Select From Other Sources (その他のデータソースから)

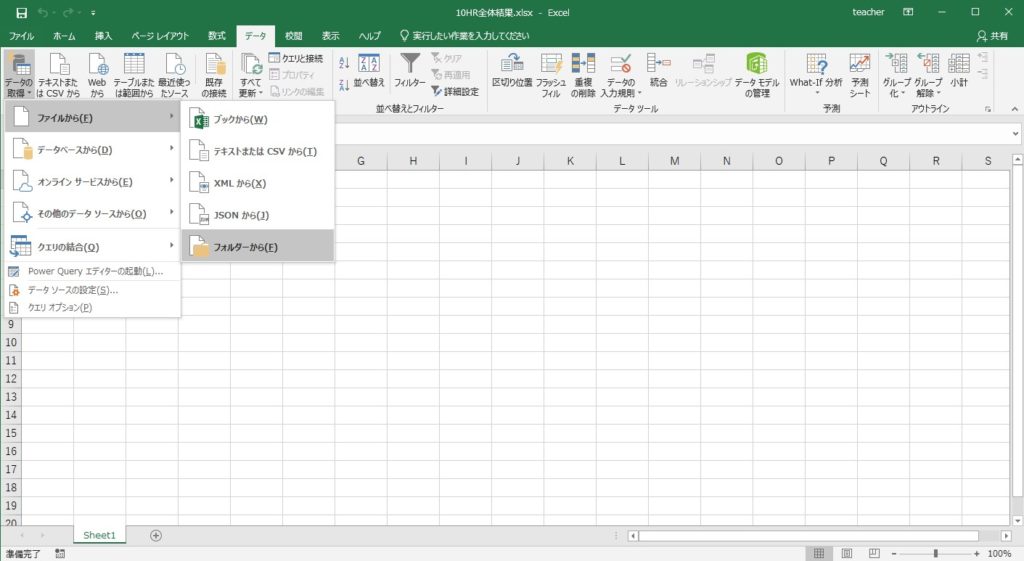tap(93, 214)
